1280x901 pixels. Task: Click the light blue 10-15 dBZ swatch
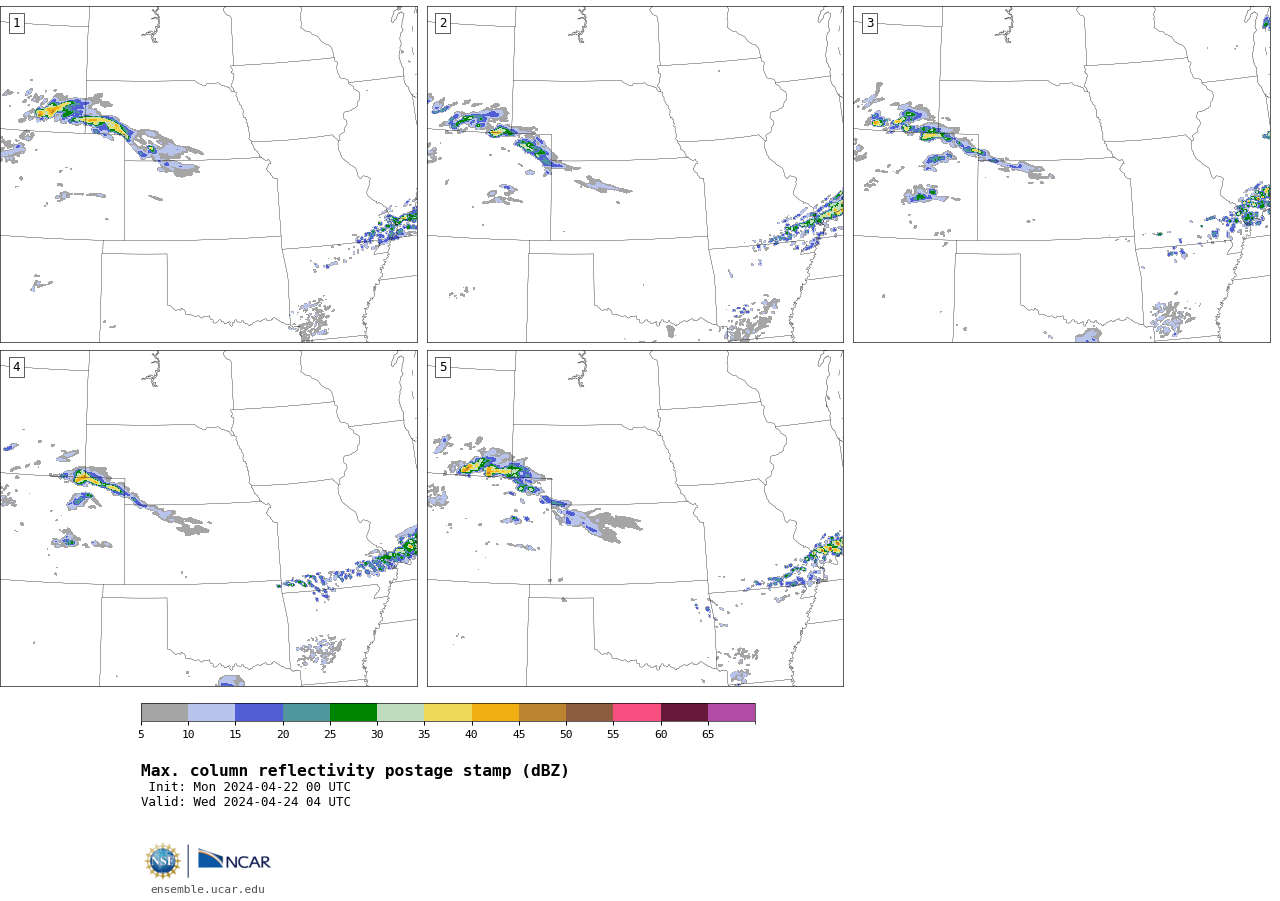[211, 713]
